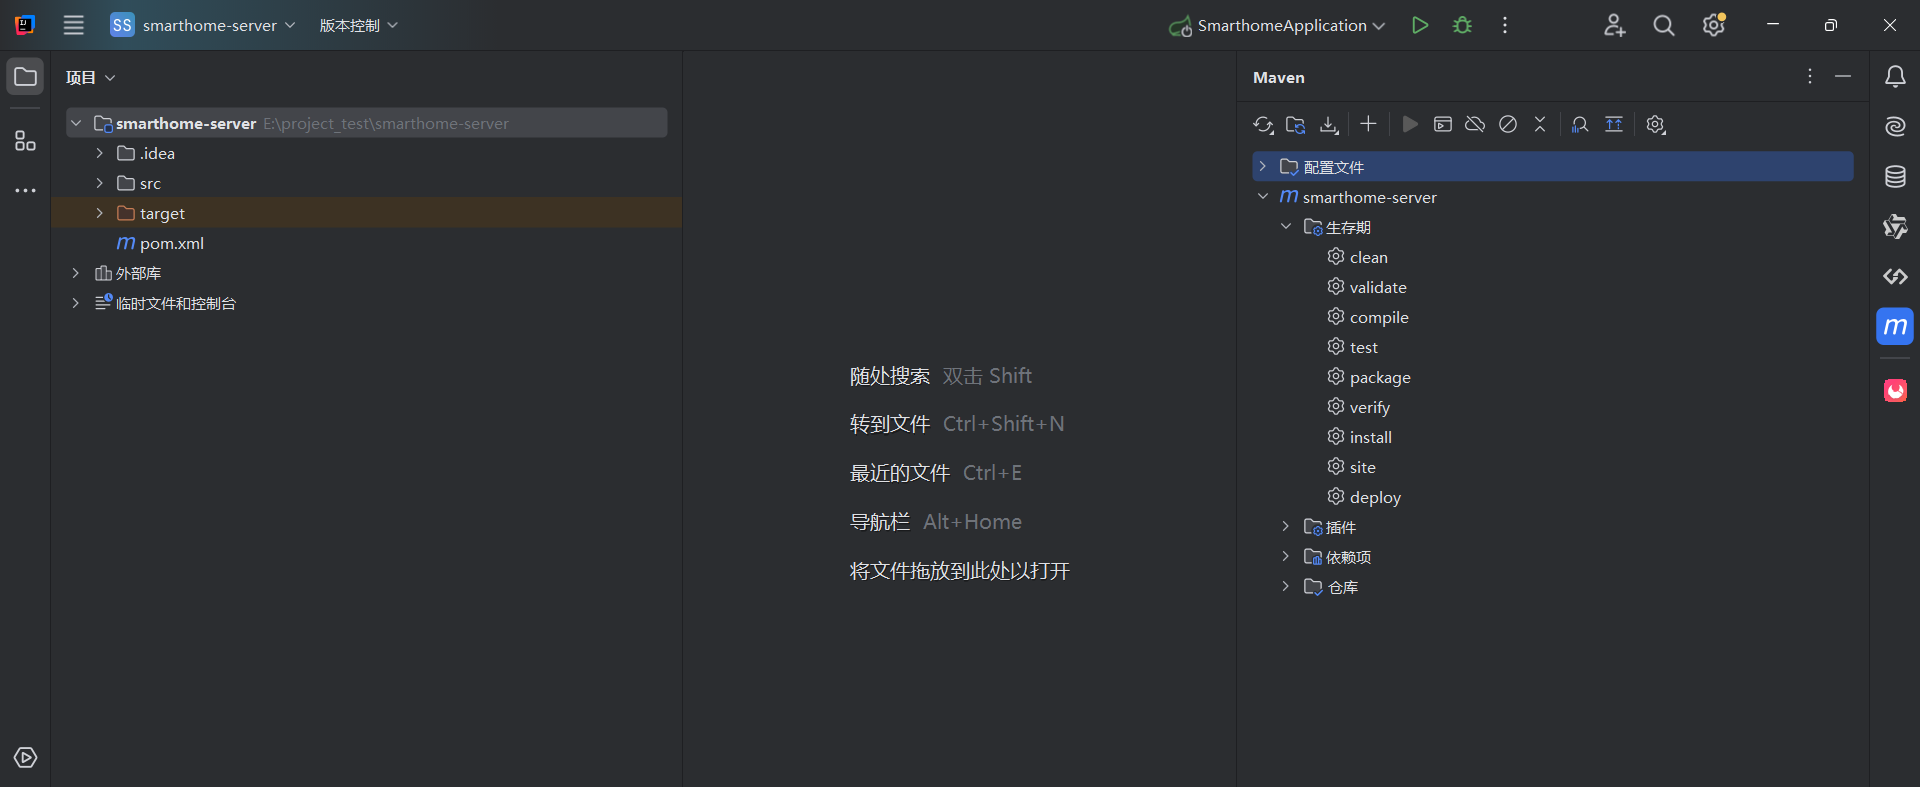1920x787 pixels.
Task: Select the compile lifecycle goal
Action: [x=1368, y=317]
